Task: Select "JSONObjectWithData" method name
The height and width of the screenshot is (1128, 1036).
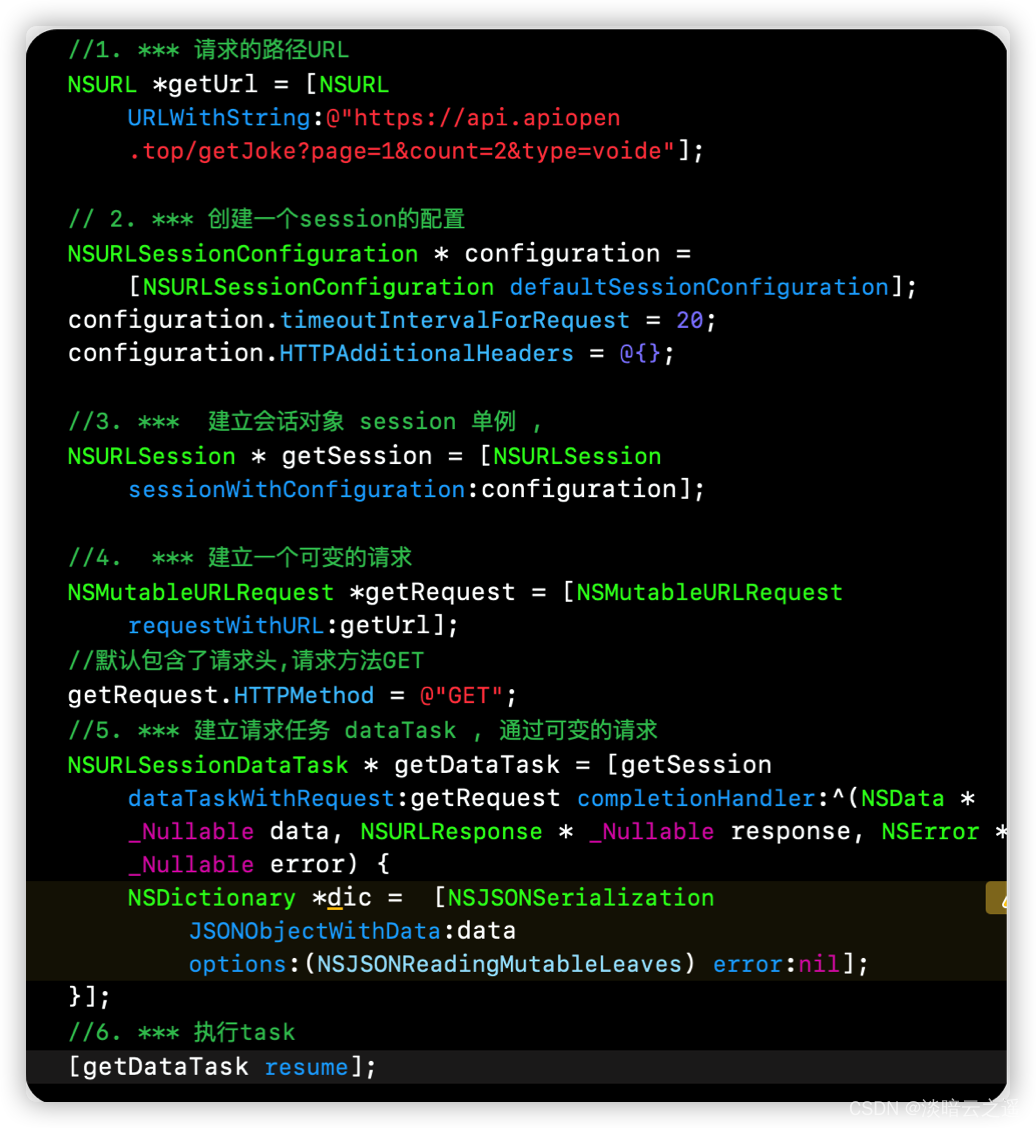Action: 314,931
